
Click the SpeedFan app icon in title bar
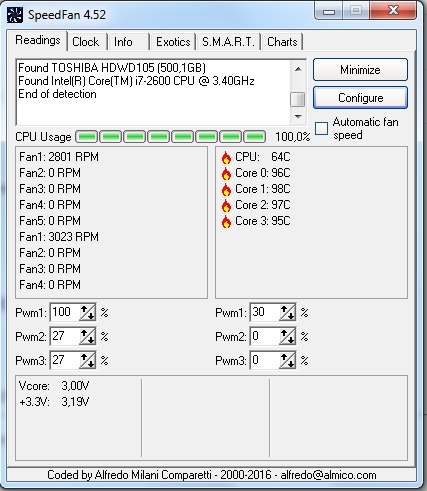15,15
